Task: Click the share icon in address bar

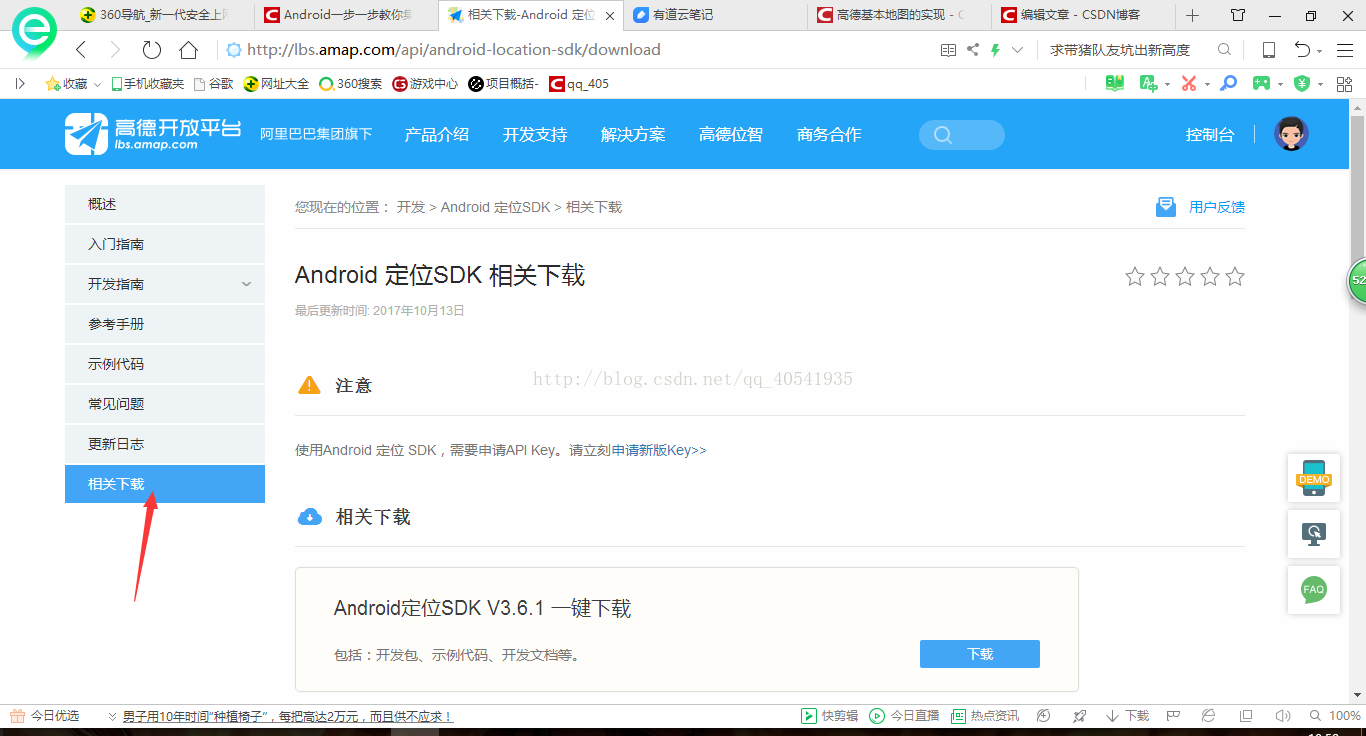Action: point(972,50)
